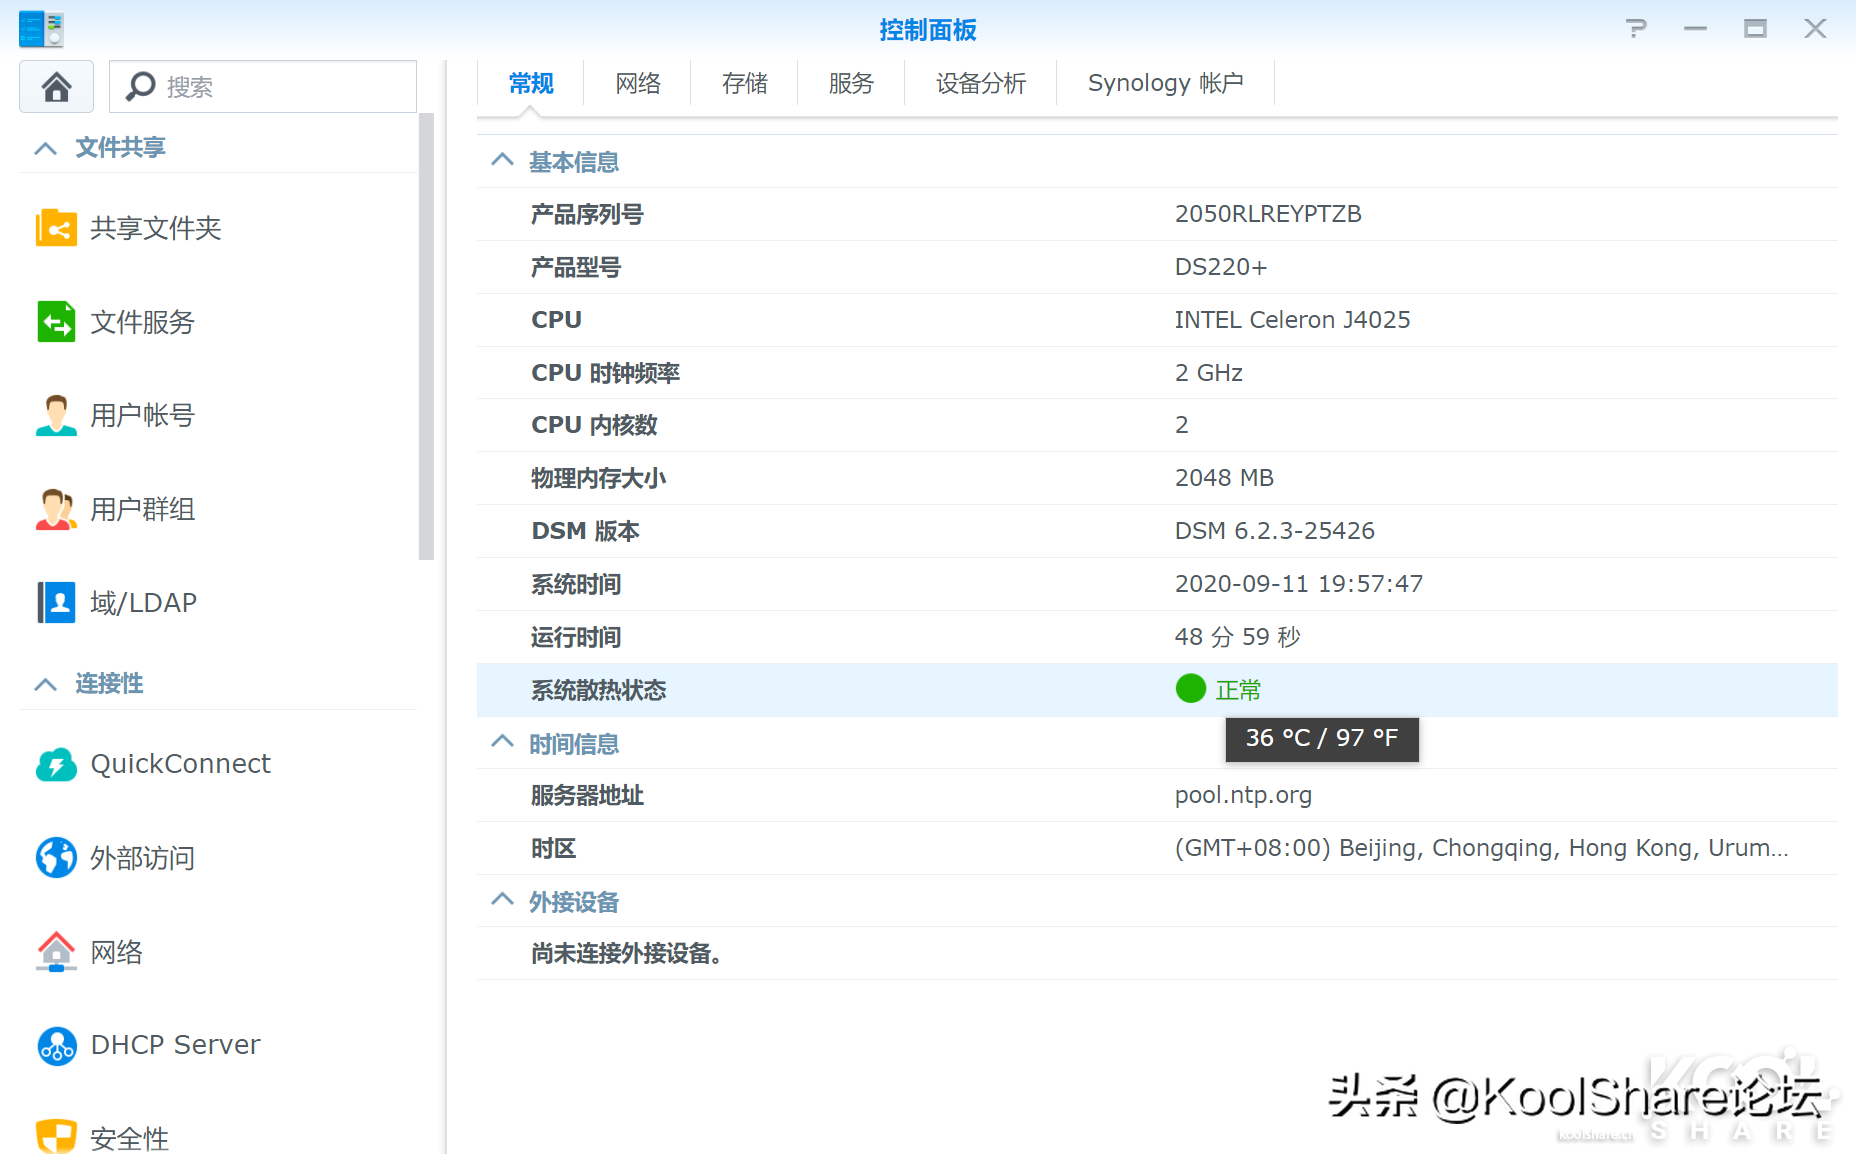Collapse the 基本信息 section

(x=502, y=161)
